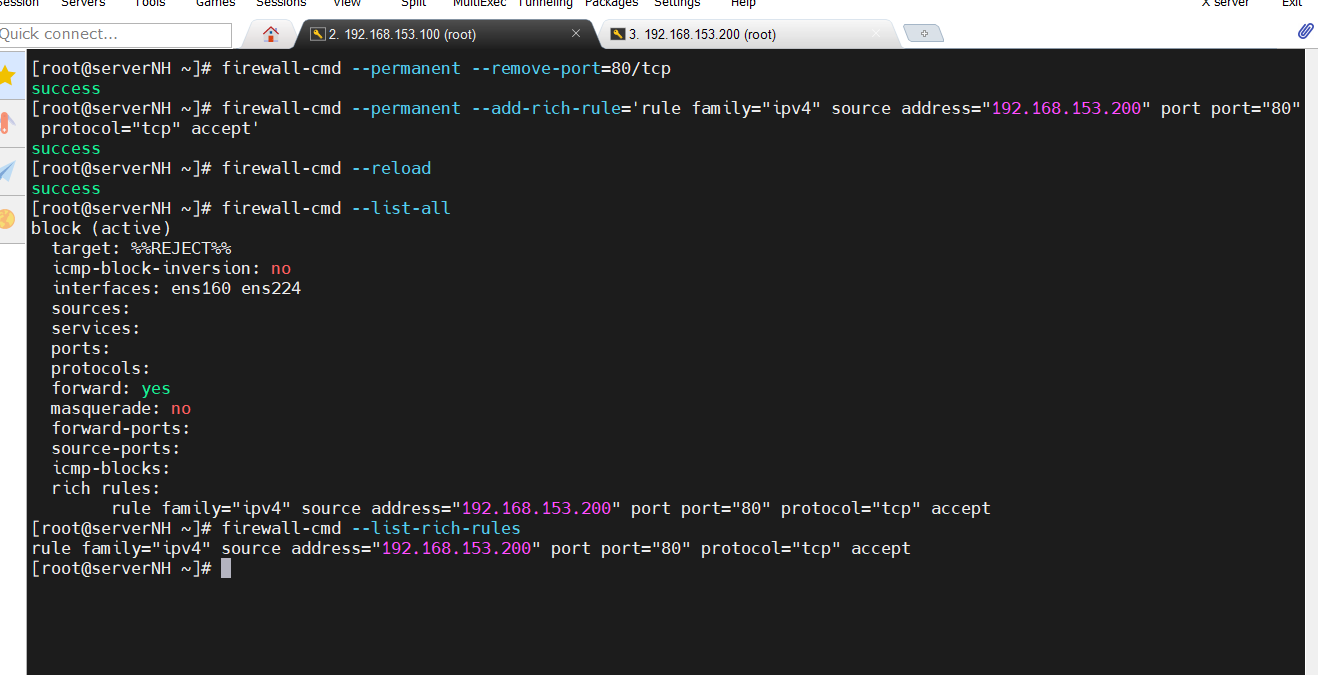Screen dimensions: 1318x675
Task: Click 'interfaces: ens160 ens224' line
Action: [x=176, y=288]
